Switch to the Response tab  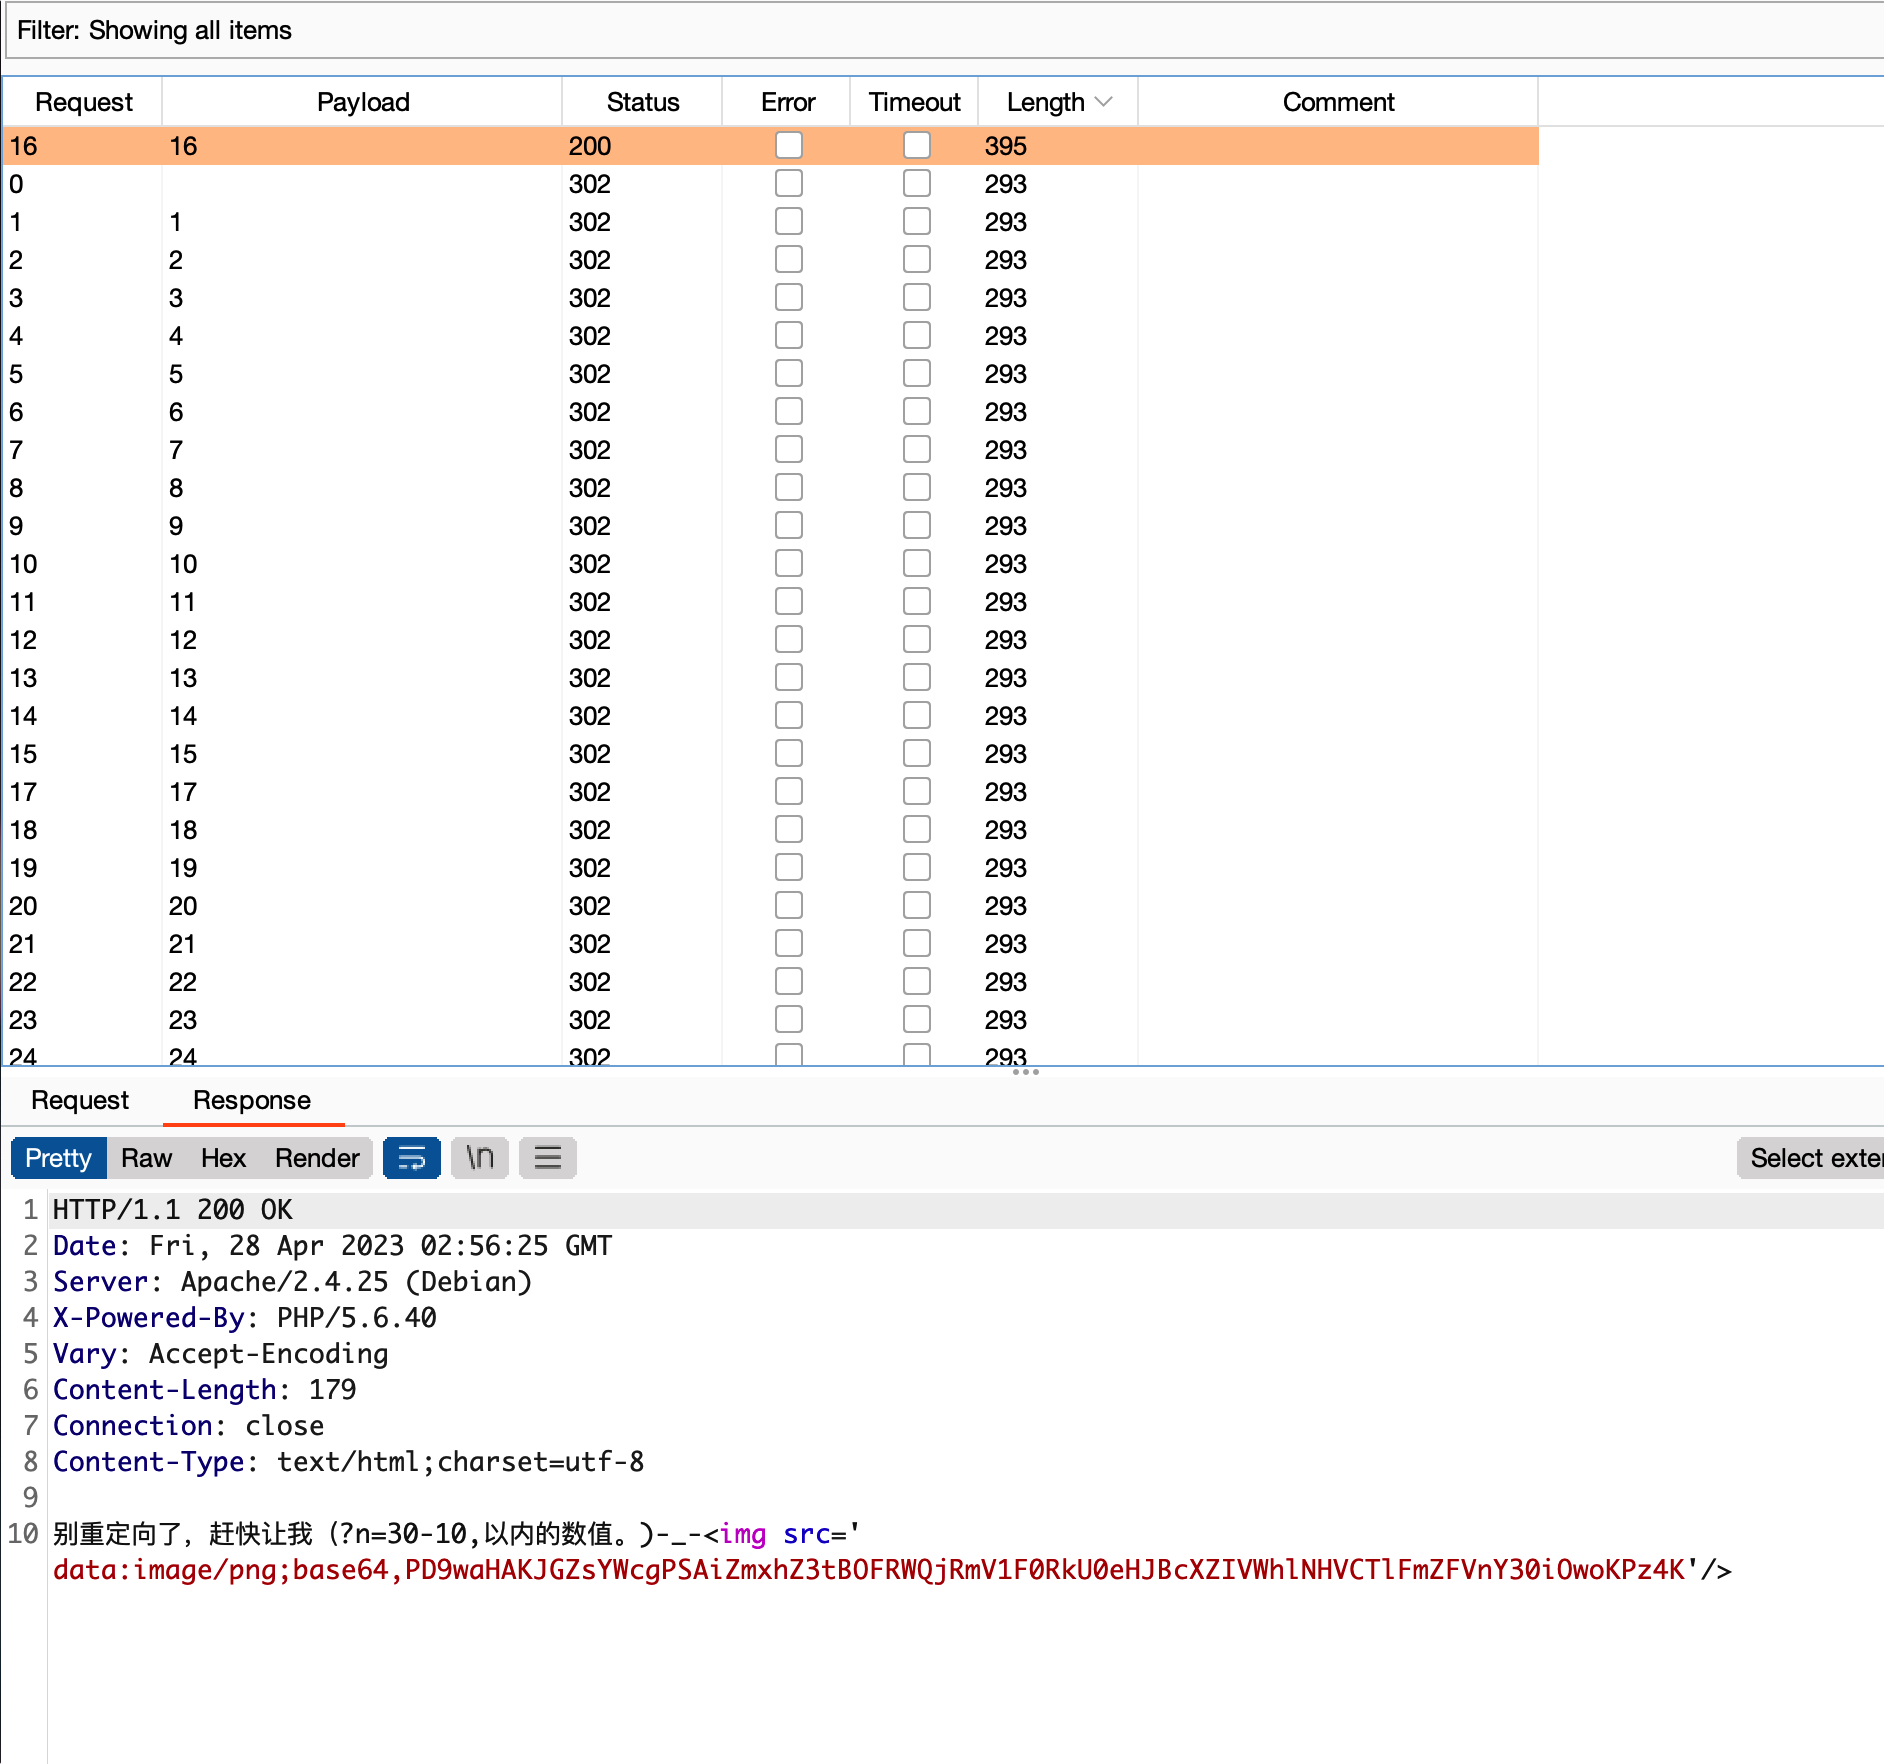(252, 1100)
